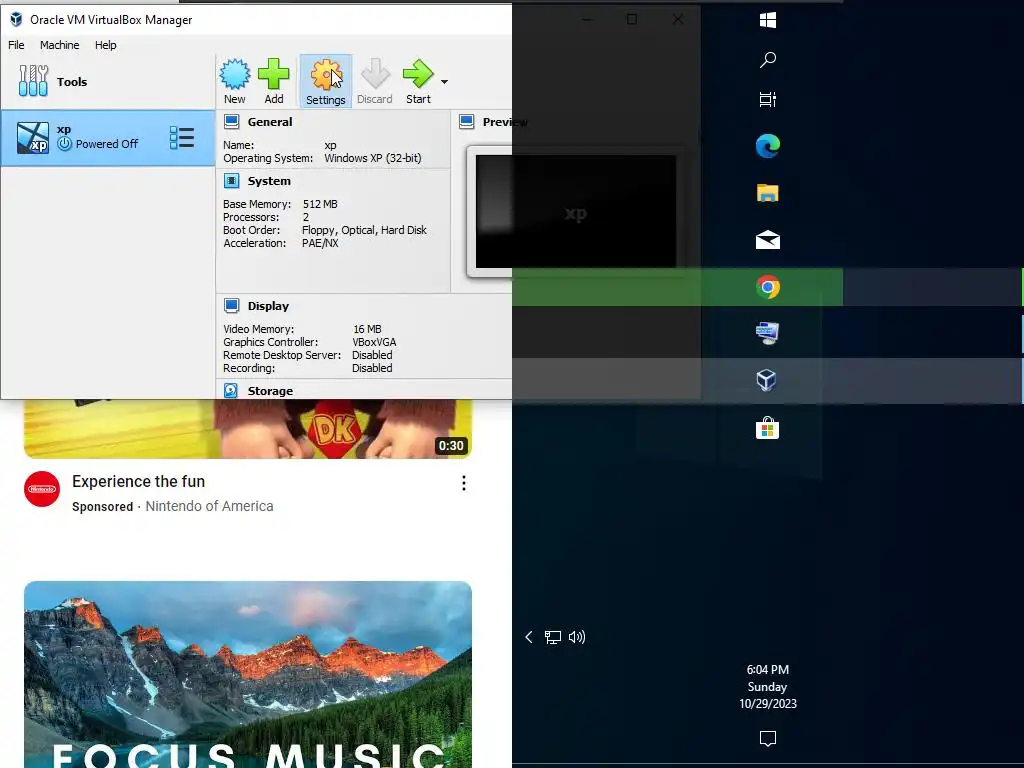Click the General section header
The width and height of the screenshot is (1024, 768).
click(x=270, y=122)
